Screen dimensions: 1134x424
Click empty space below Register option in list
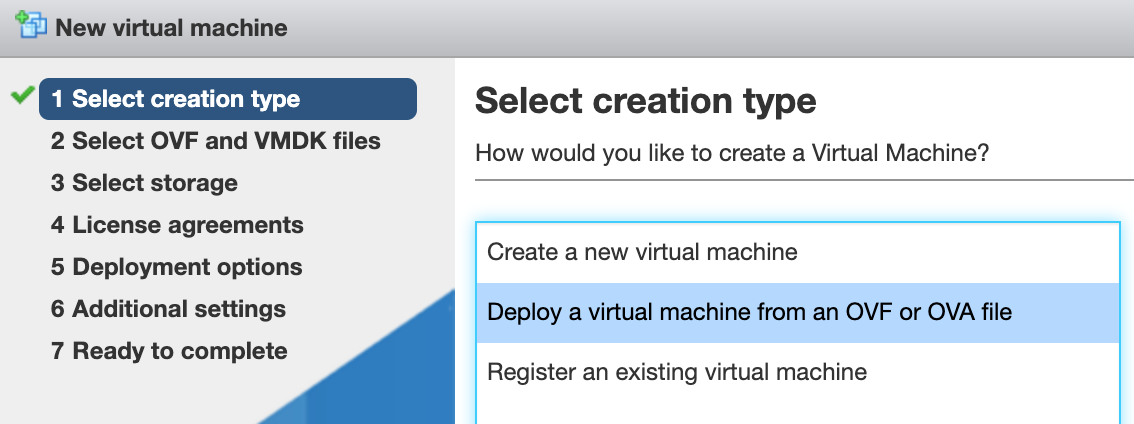click(x=798, y=413)
